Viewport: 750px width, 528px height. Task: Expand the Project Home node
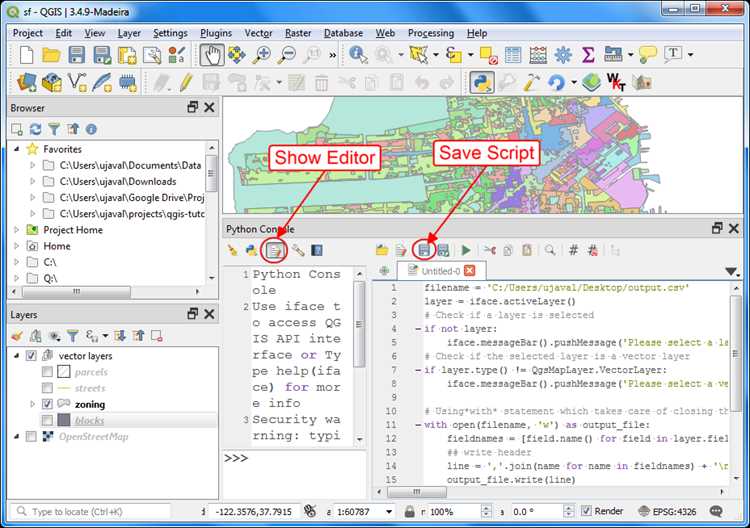(17, 230)
